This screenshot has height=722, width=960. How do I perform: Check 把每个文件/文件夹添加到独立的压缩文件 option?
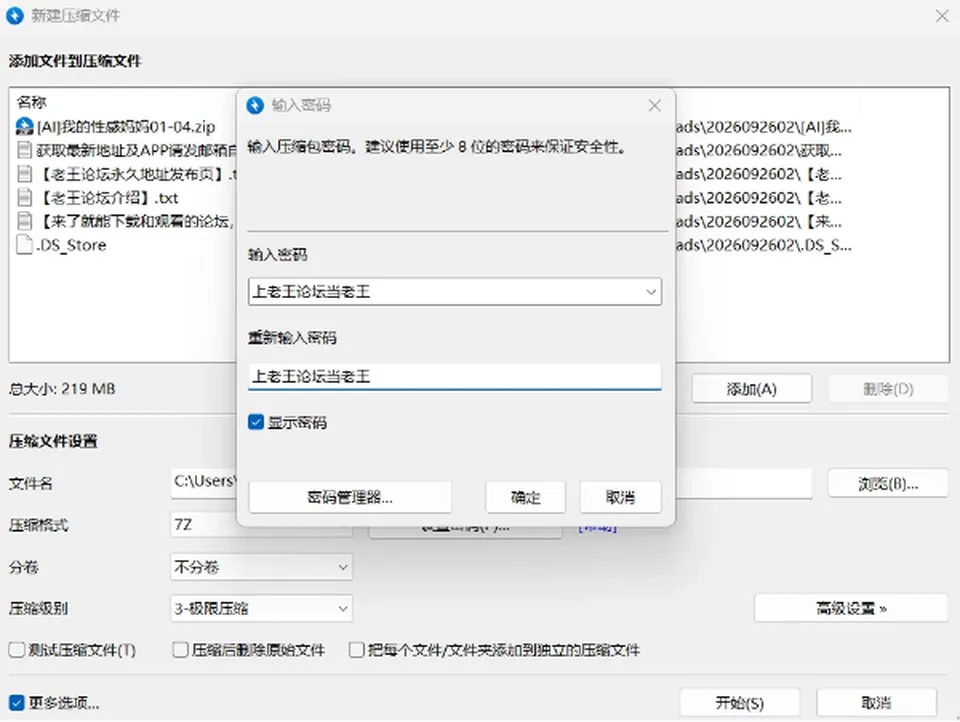coord(356,650)
